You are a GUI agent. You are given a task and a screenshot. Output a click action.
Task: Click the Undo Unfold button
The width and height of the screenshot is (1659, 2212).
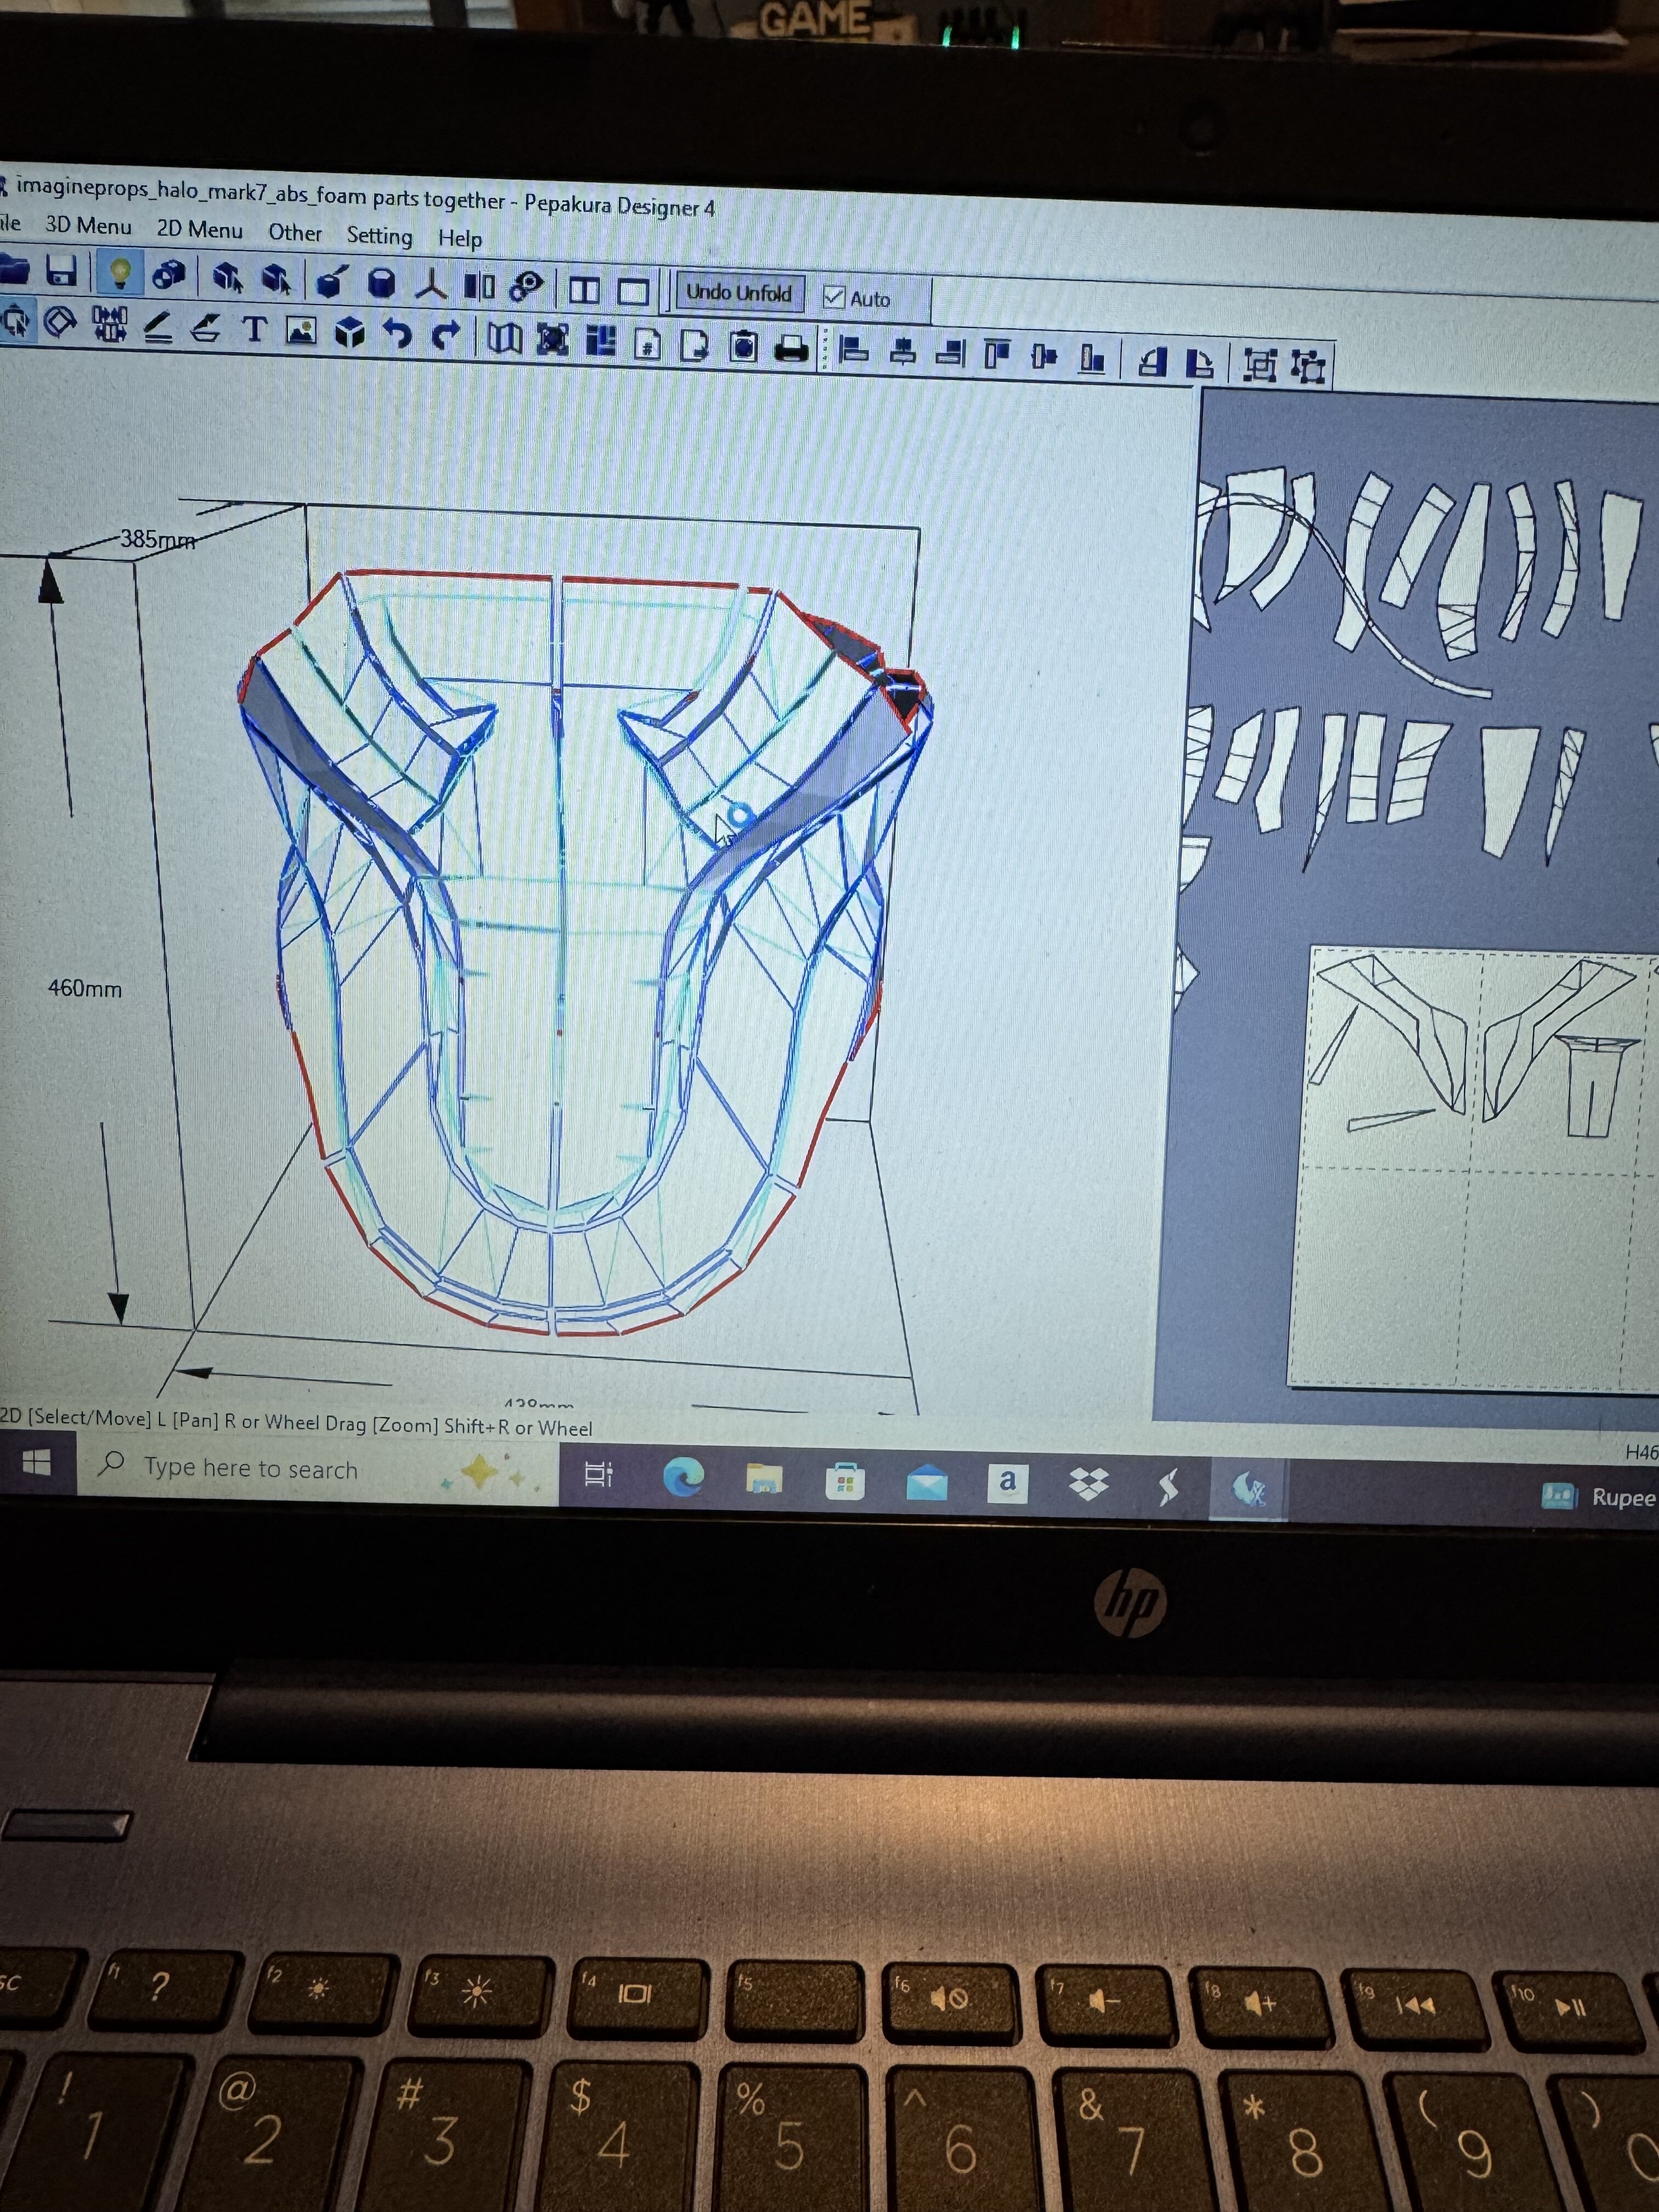click(x=739, y=293)
